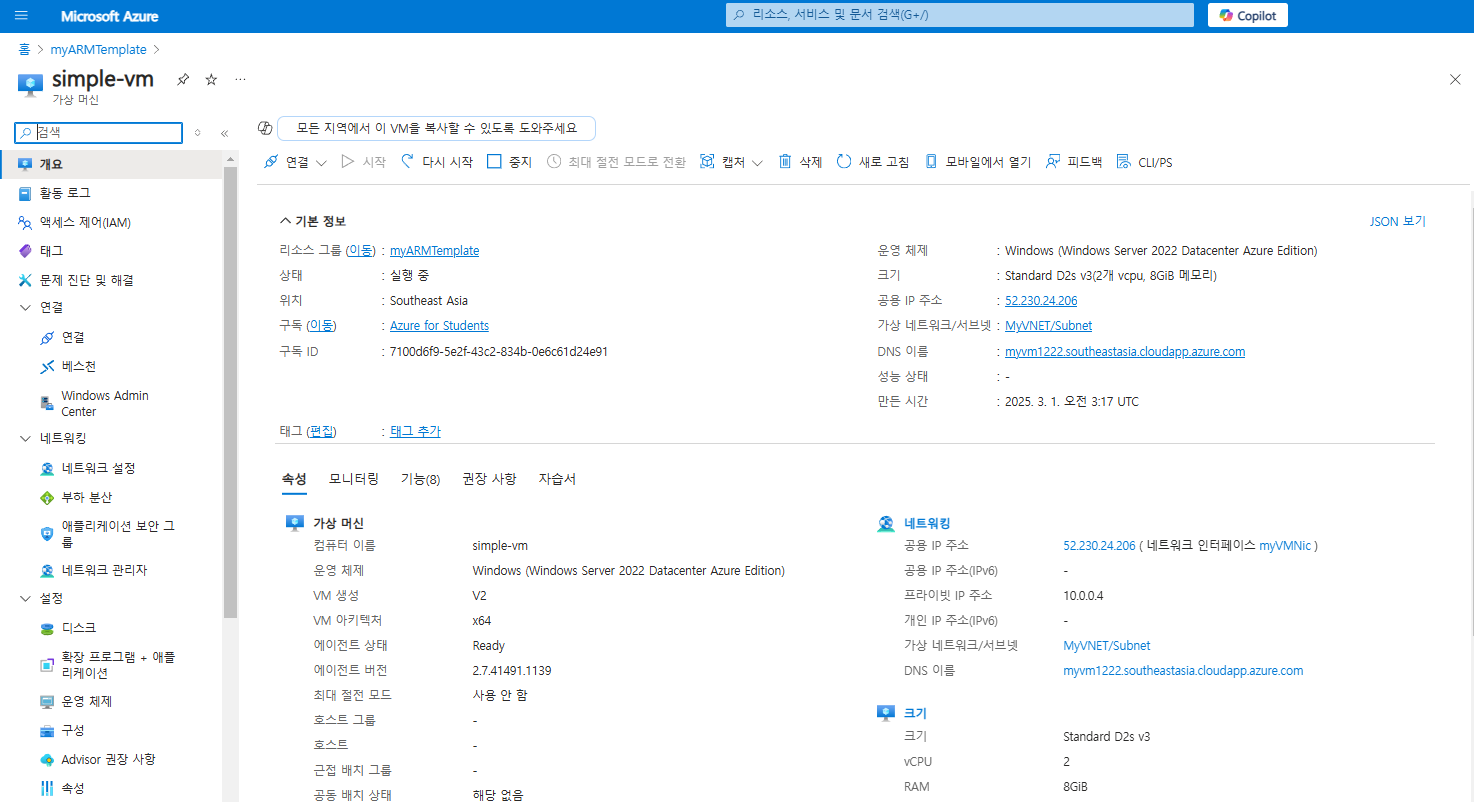Click 편집 next to 태그

click(322, 432)
